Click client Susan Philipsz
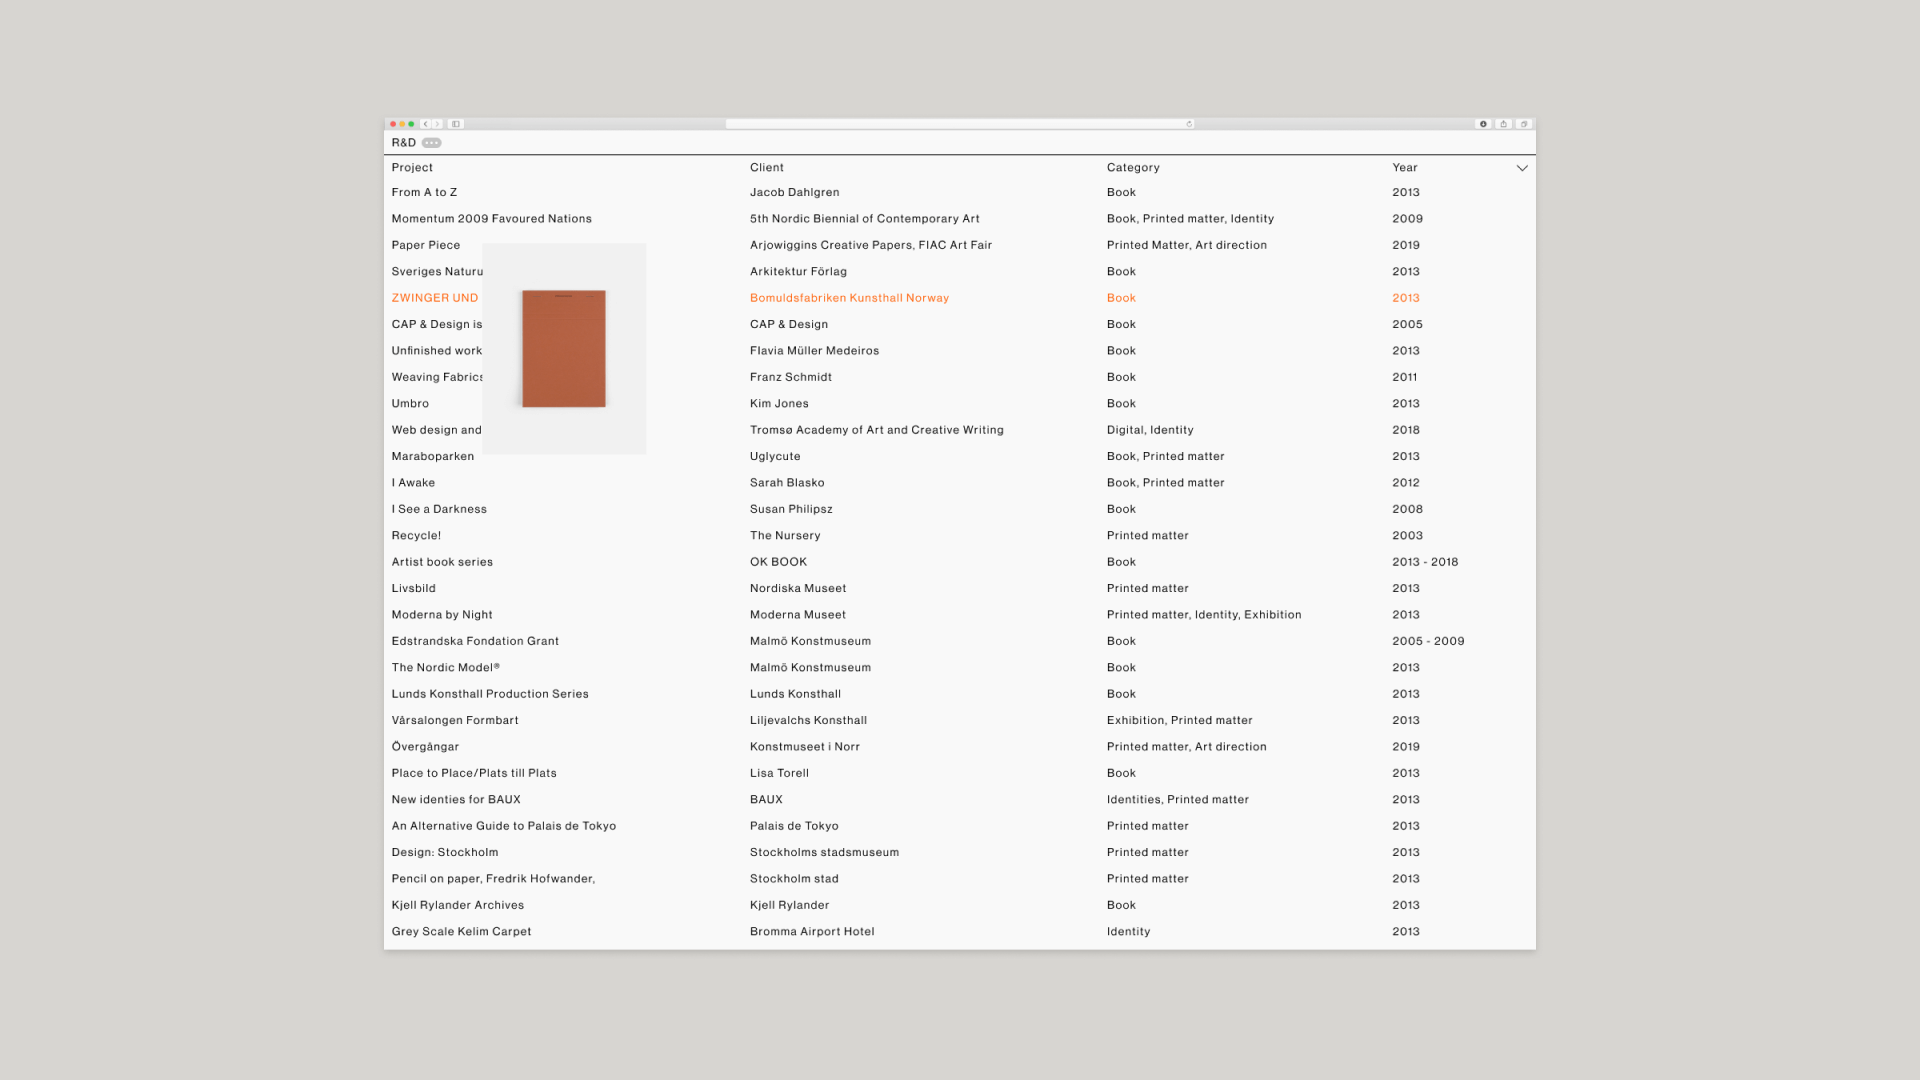This screenshot has width=1920, height=1080. coord(791,509)
